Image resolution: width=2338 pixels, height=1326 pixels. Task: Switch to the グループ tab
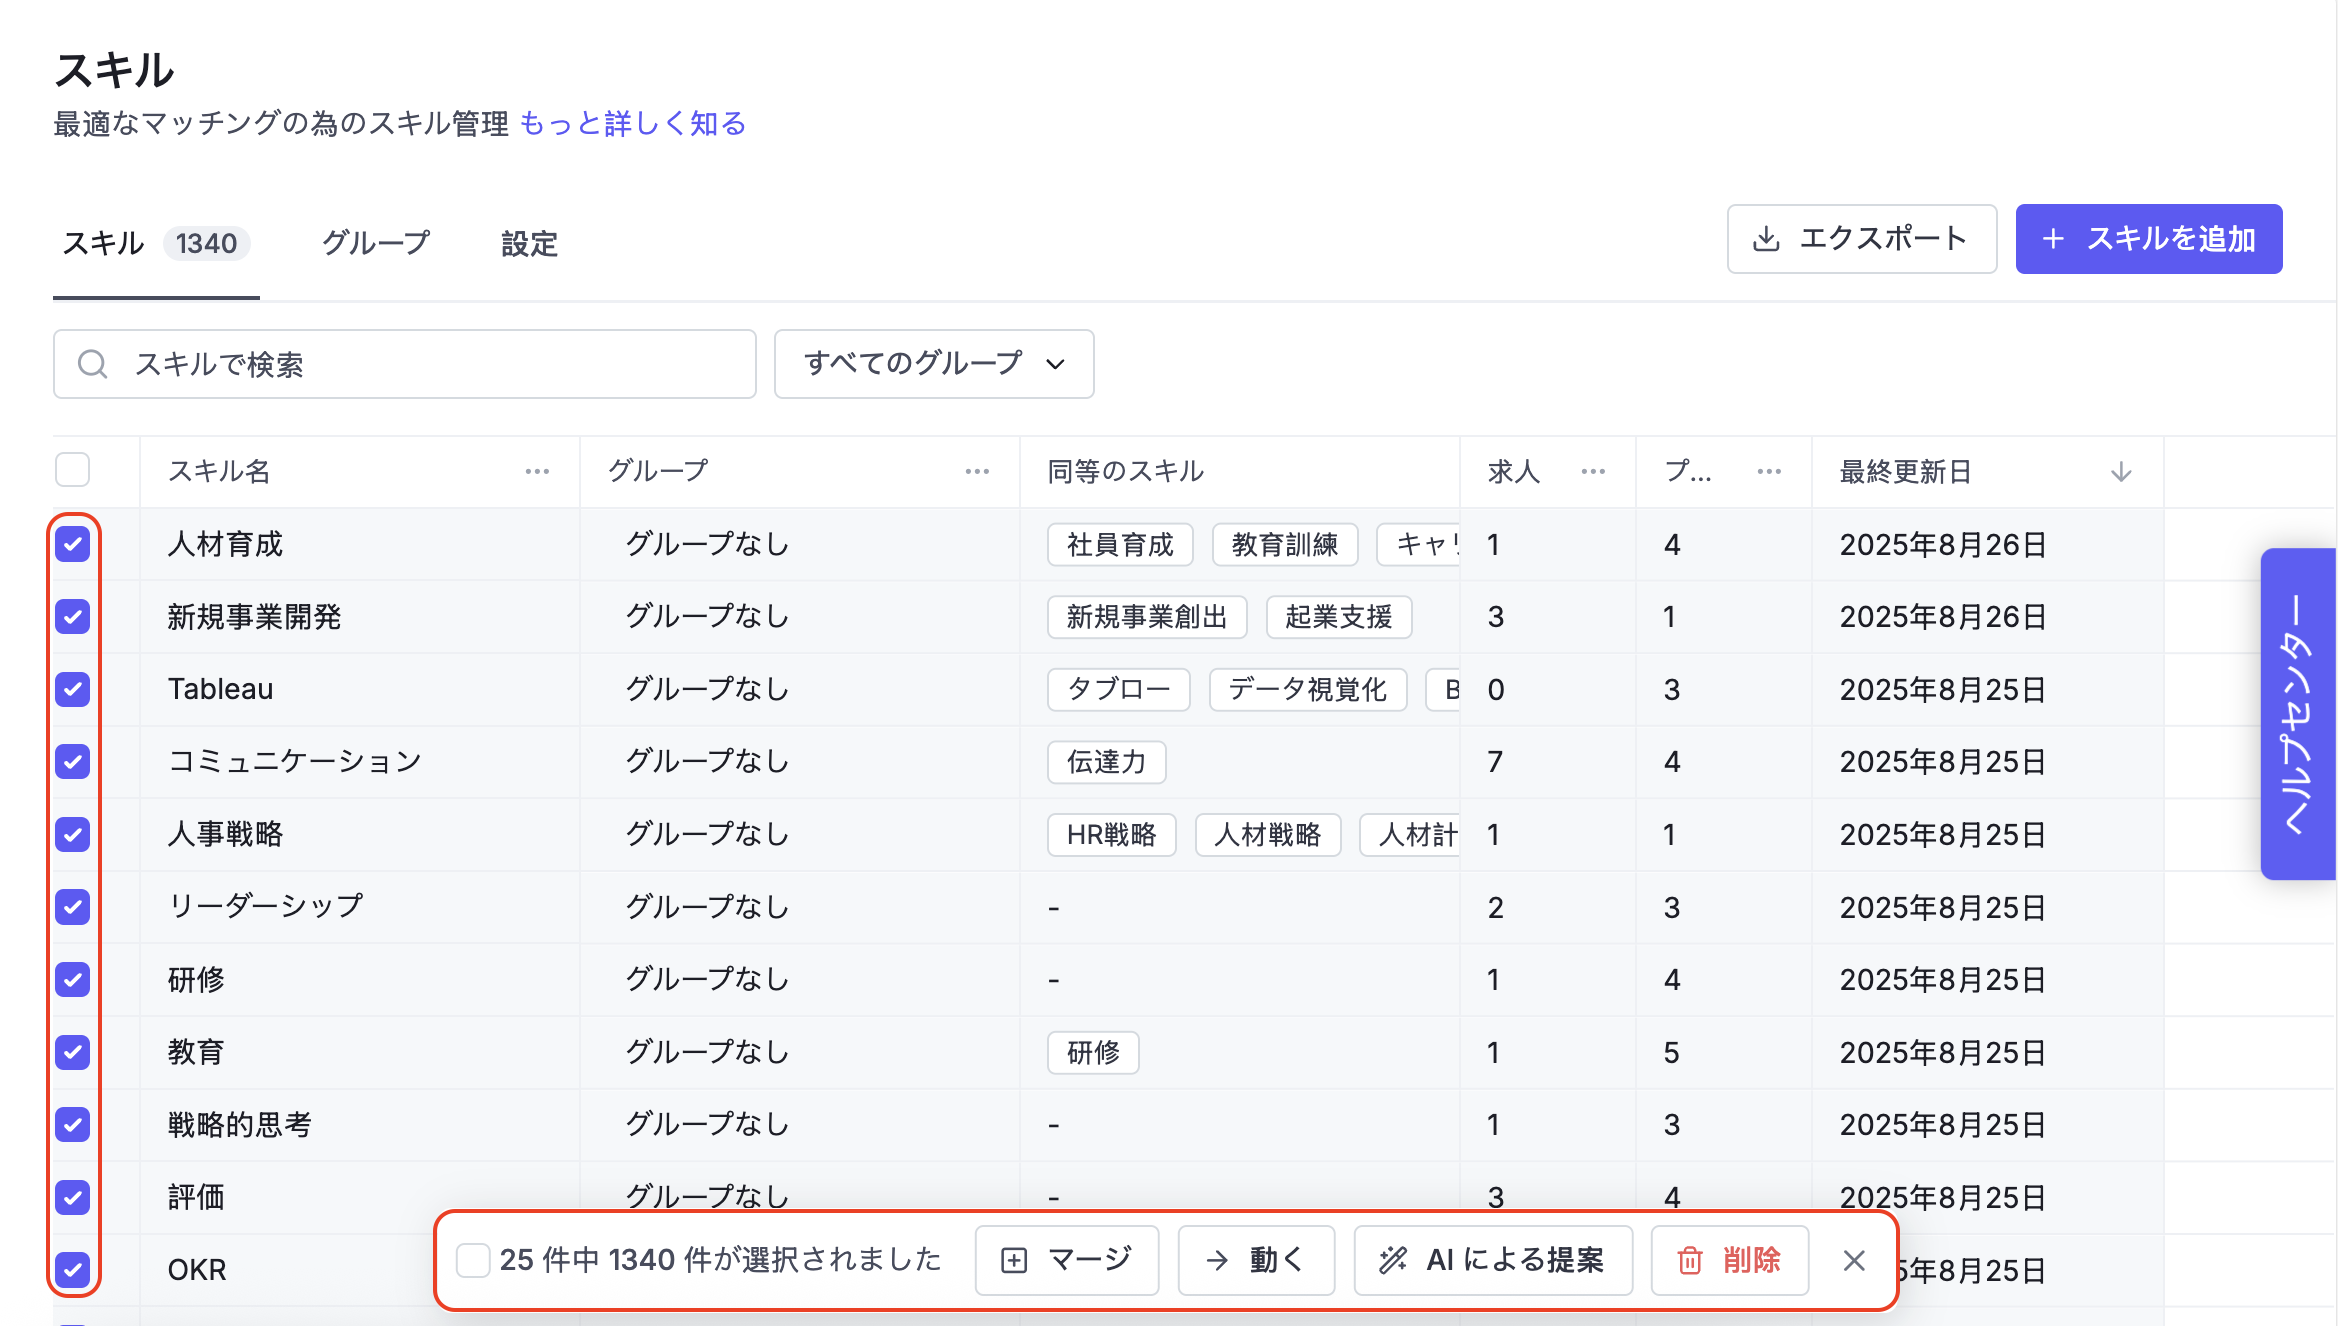click(x=375, y=243)
